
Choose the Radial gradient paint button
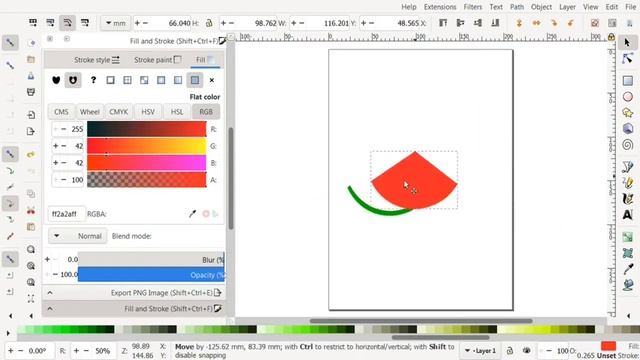[161, 80]
